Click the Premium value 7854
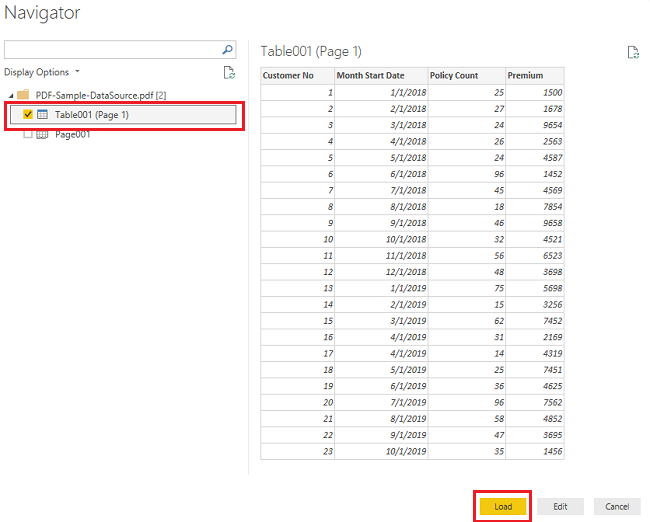 (x=535, y=206)
